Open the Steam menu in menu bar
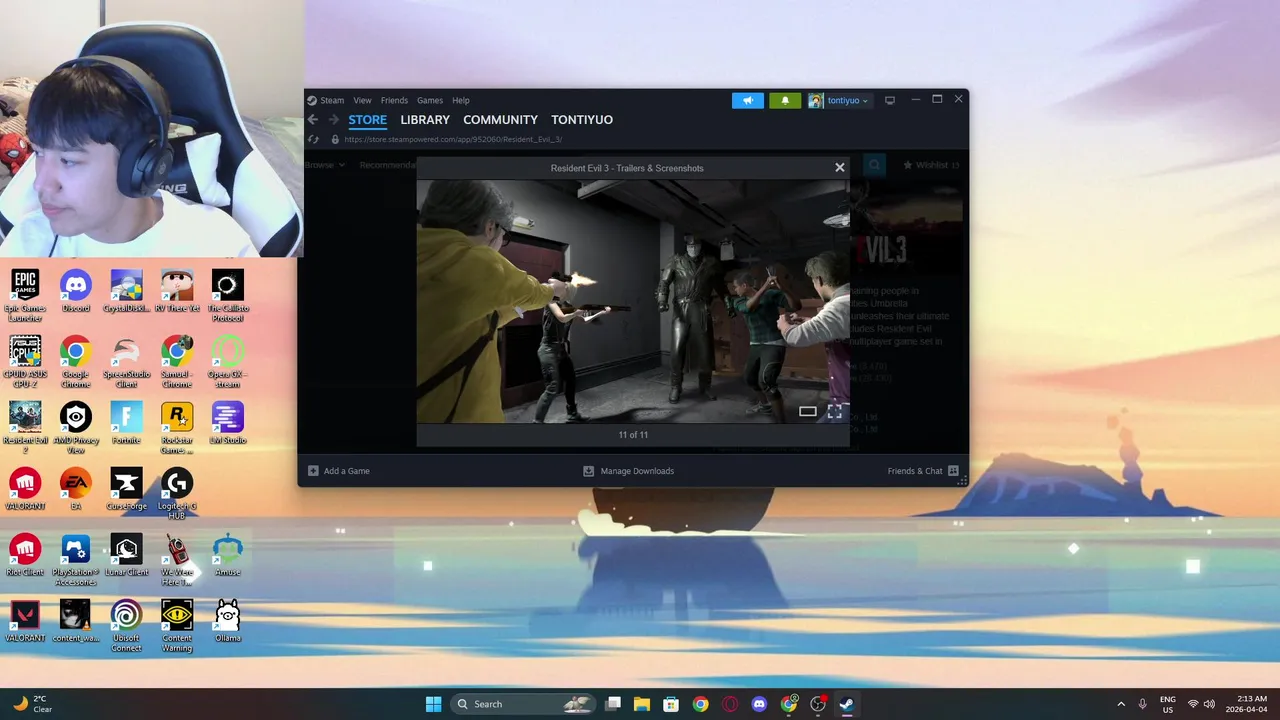The image size is (1280, 720). tap(332, 100)
